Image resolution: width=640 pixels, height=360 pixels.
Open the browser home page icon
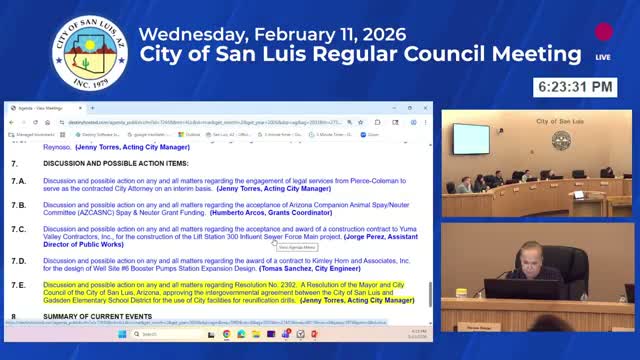point(47,122)
